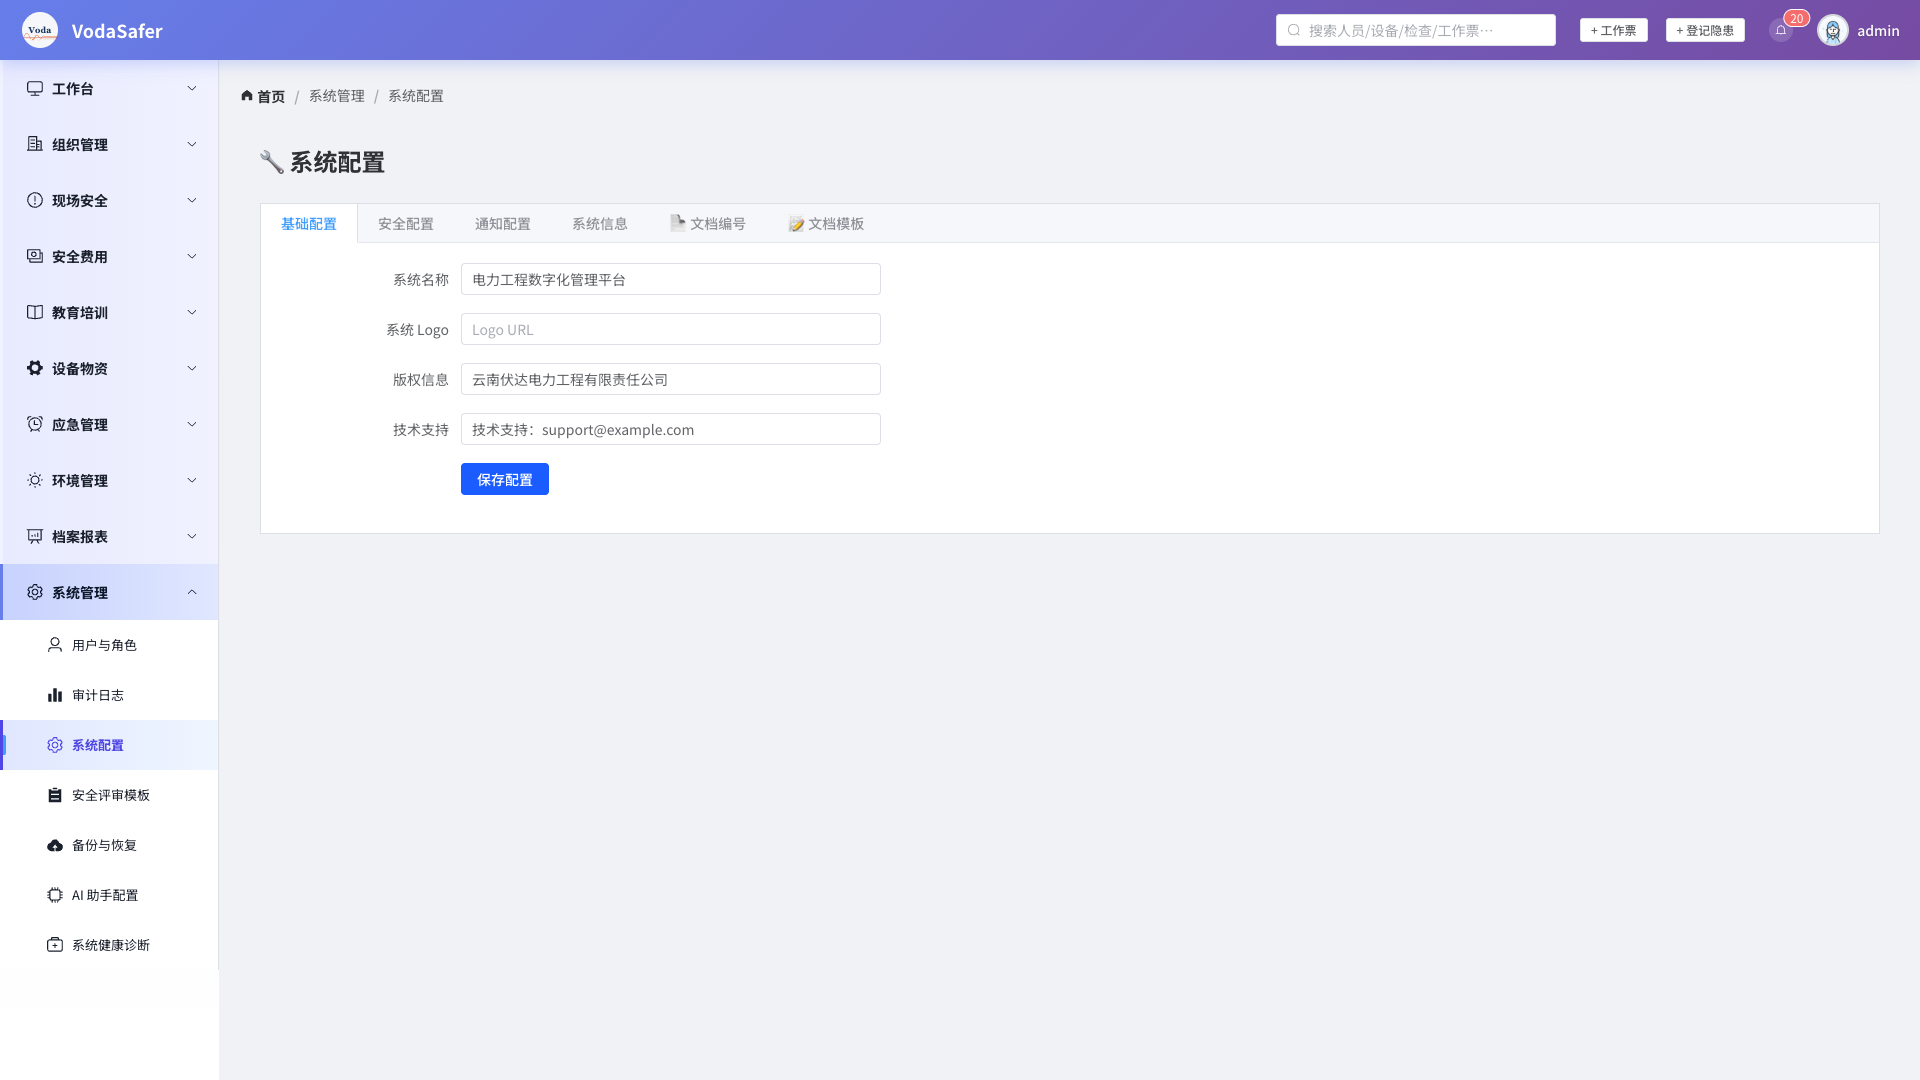
Task: Switch to the 安全配置 tab
Action: (406, 224)
